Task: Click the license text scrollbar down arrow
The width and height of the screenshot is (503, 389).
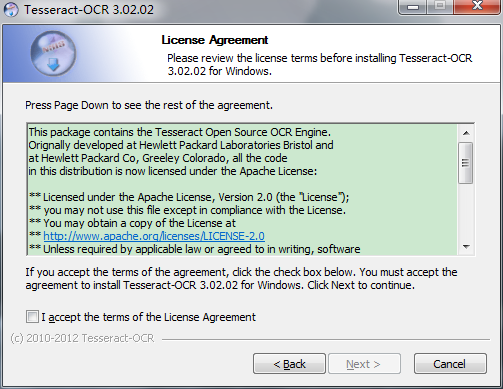Action: (x=466, y=247)
